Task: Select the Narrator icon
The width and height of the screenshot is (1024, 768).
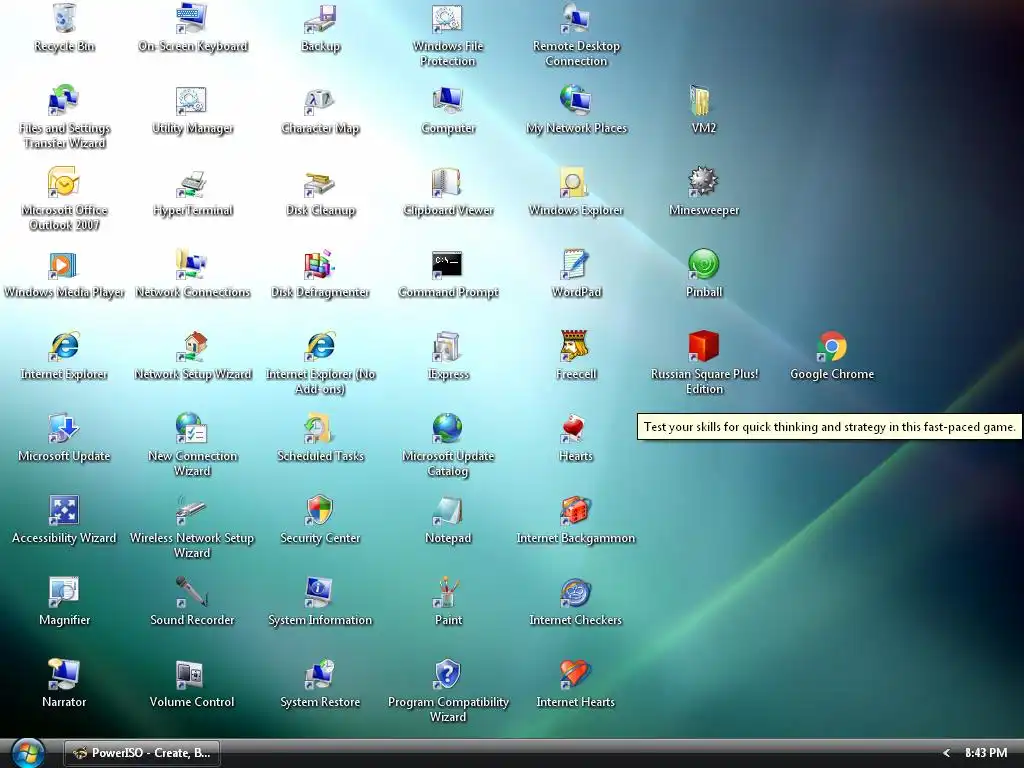Action: [x=64, y=673]
